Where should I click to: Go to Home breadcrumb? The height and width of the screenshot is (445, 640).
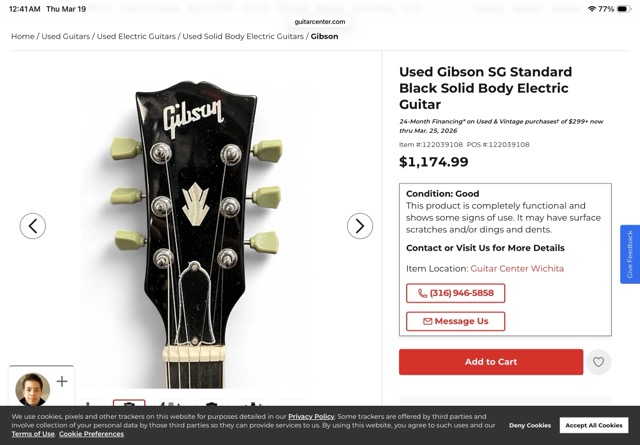click(23, 37)
